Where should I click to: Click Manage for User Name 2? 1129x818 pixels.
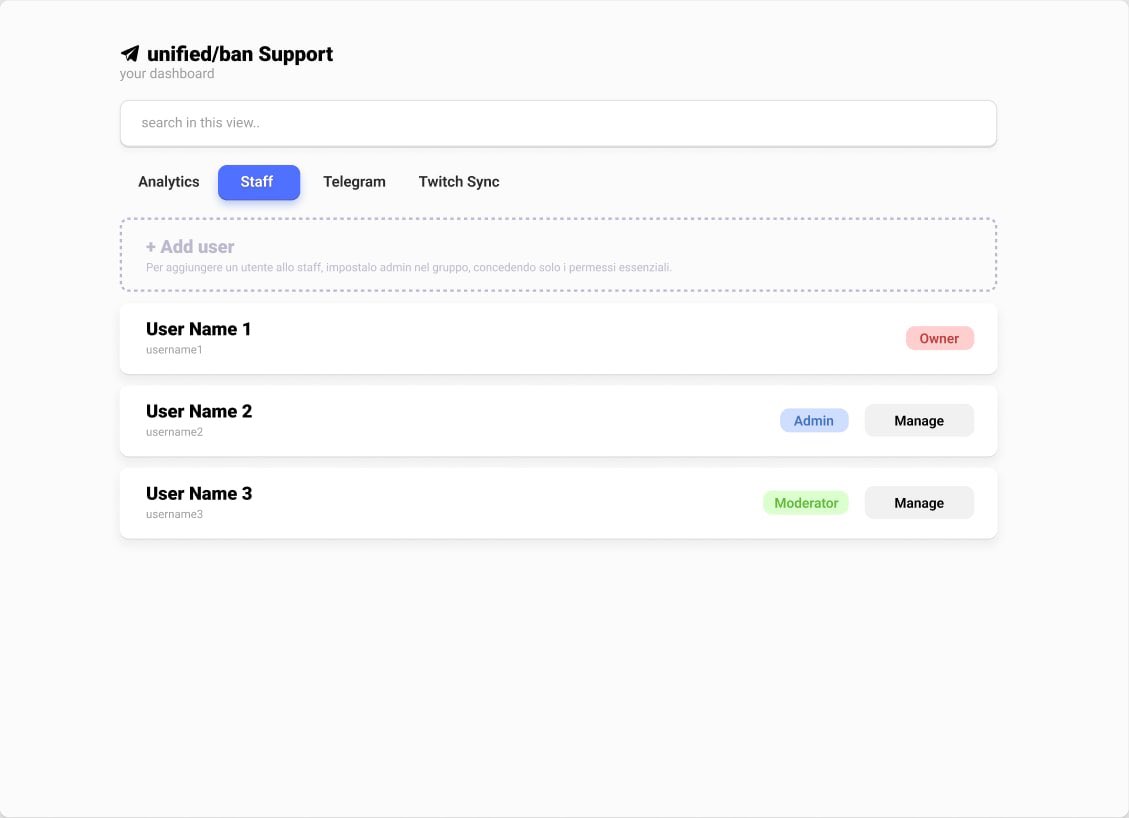click(x=919, y=421)
